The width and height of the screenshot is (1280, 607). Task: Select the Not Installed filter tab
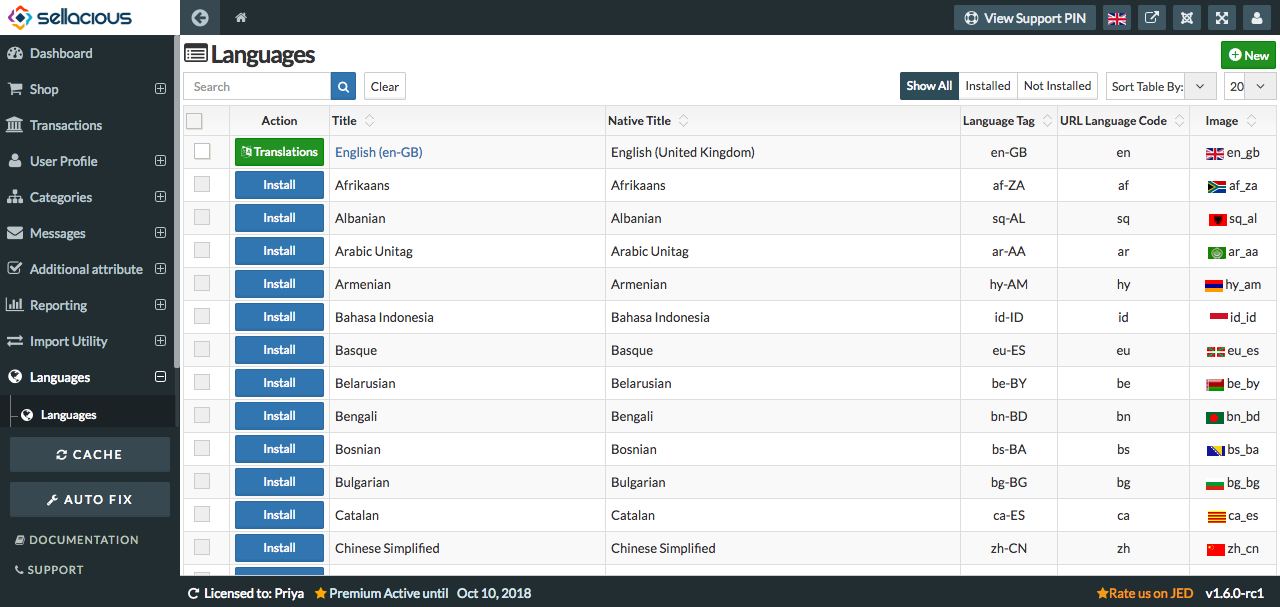[1057, 86]
